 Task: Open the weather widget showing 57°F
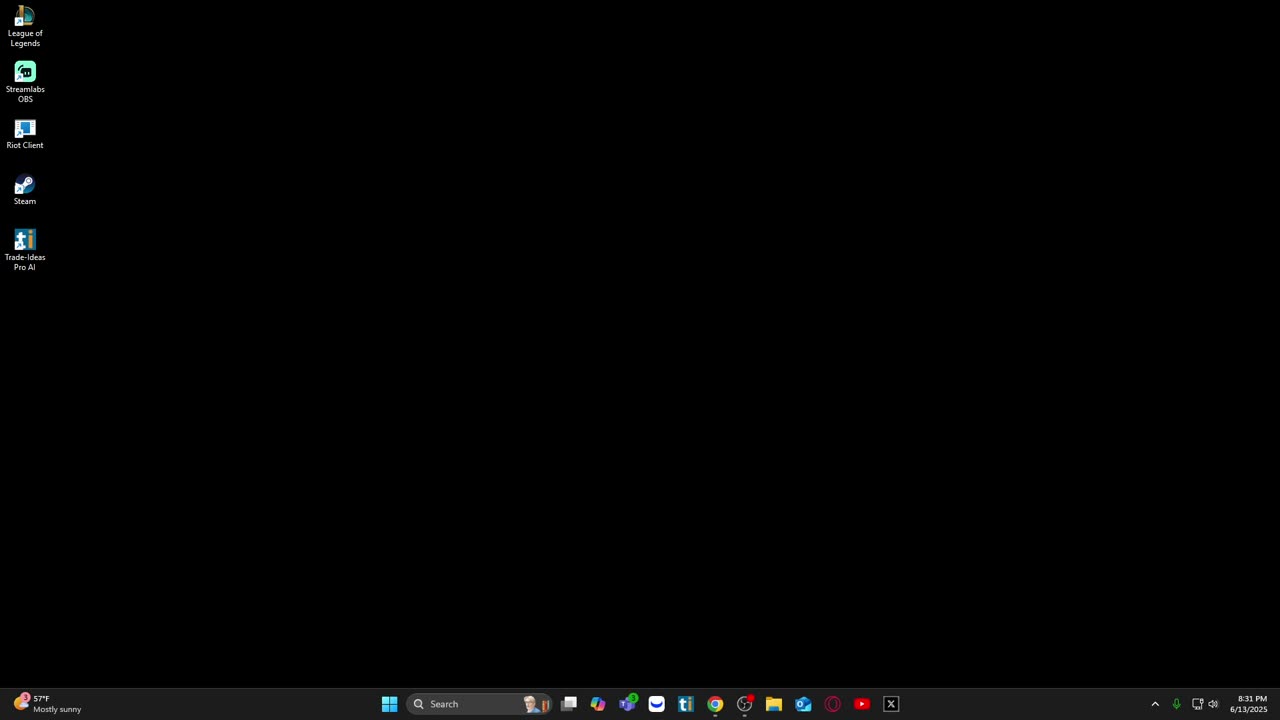click(48, 704)
